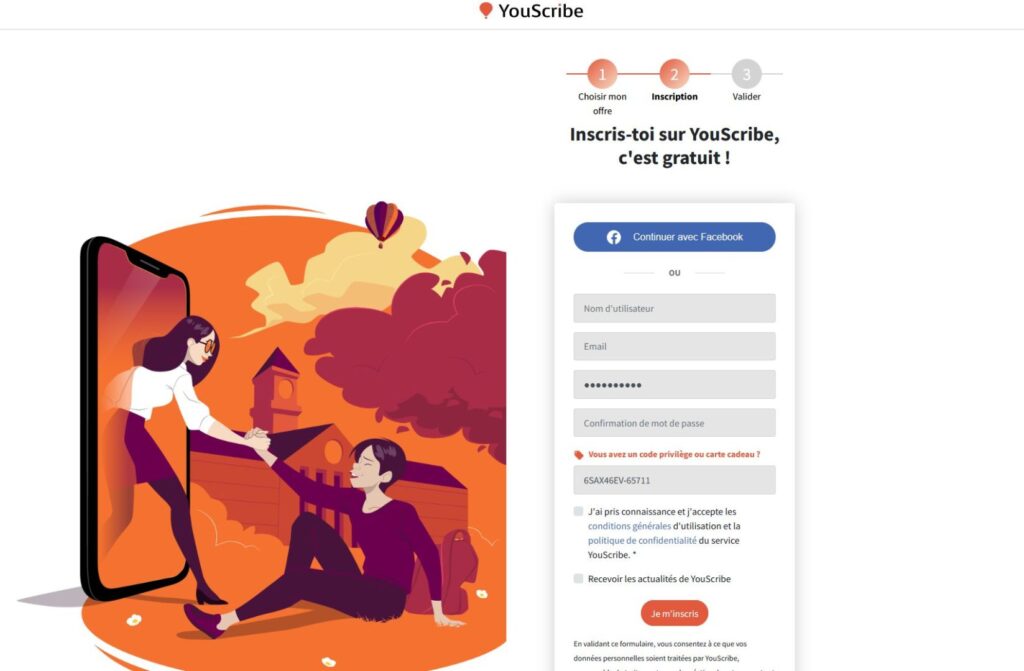Open the Inscription step label
The width and height of the screenshot is (1024, 671).
(x=674, y=97)
